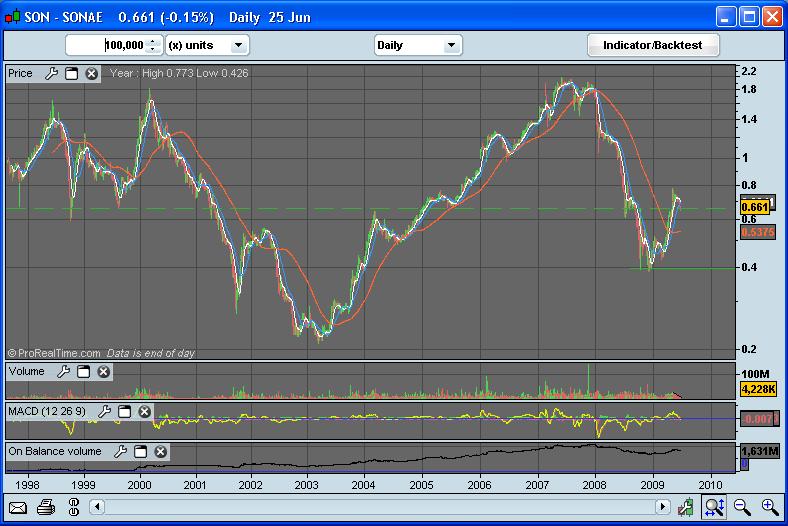788x526 pixels.
Task: Click the 1,631M OBV value
Action: click(x=760, y=451)
